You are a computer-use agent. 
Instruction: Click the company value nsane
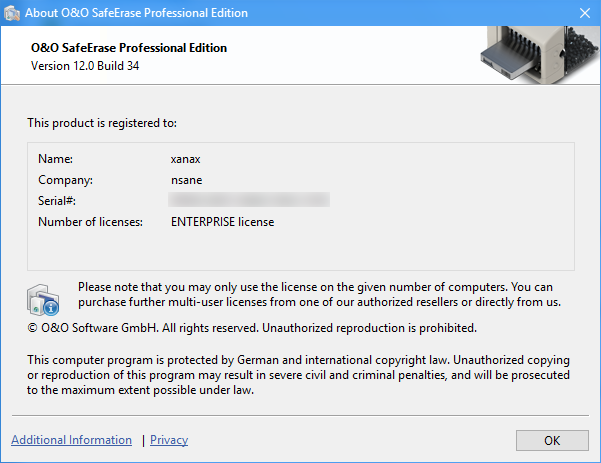188,180
